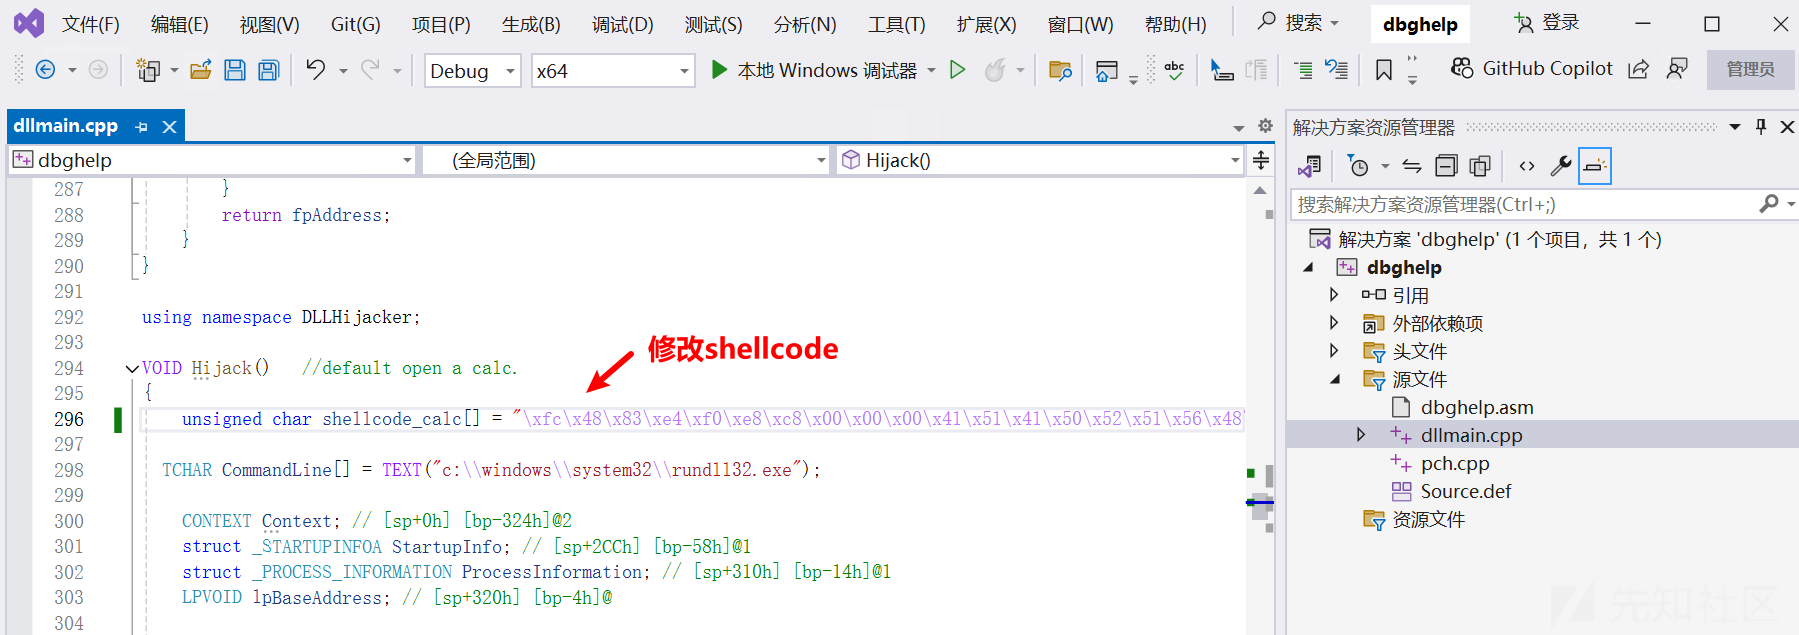The height and width of the screenshot is (635, 1799).
Task: Click the 管理员 badge button
Action: pyautogui.click(x=1750, y=69)
